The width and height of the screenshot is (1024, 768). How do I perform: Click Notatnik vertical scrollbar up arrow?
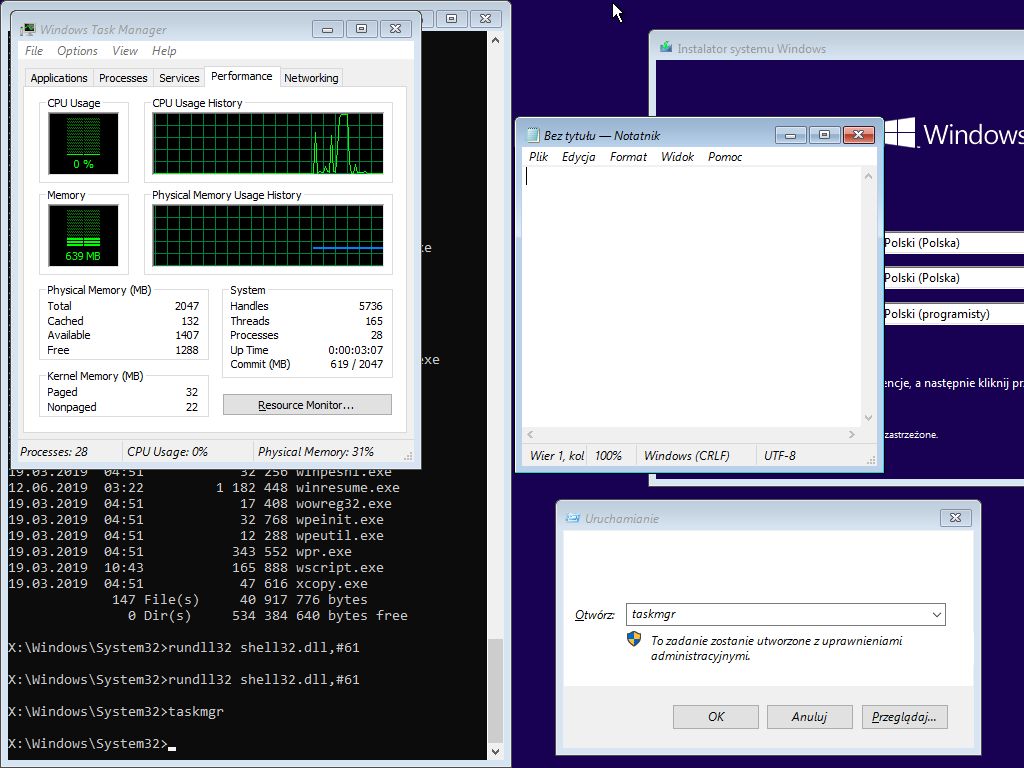pos(869,176)
